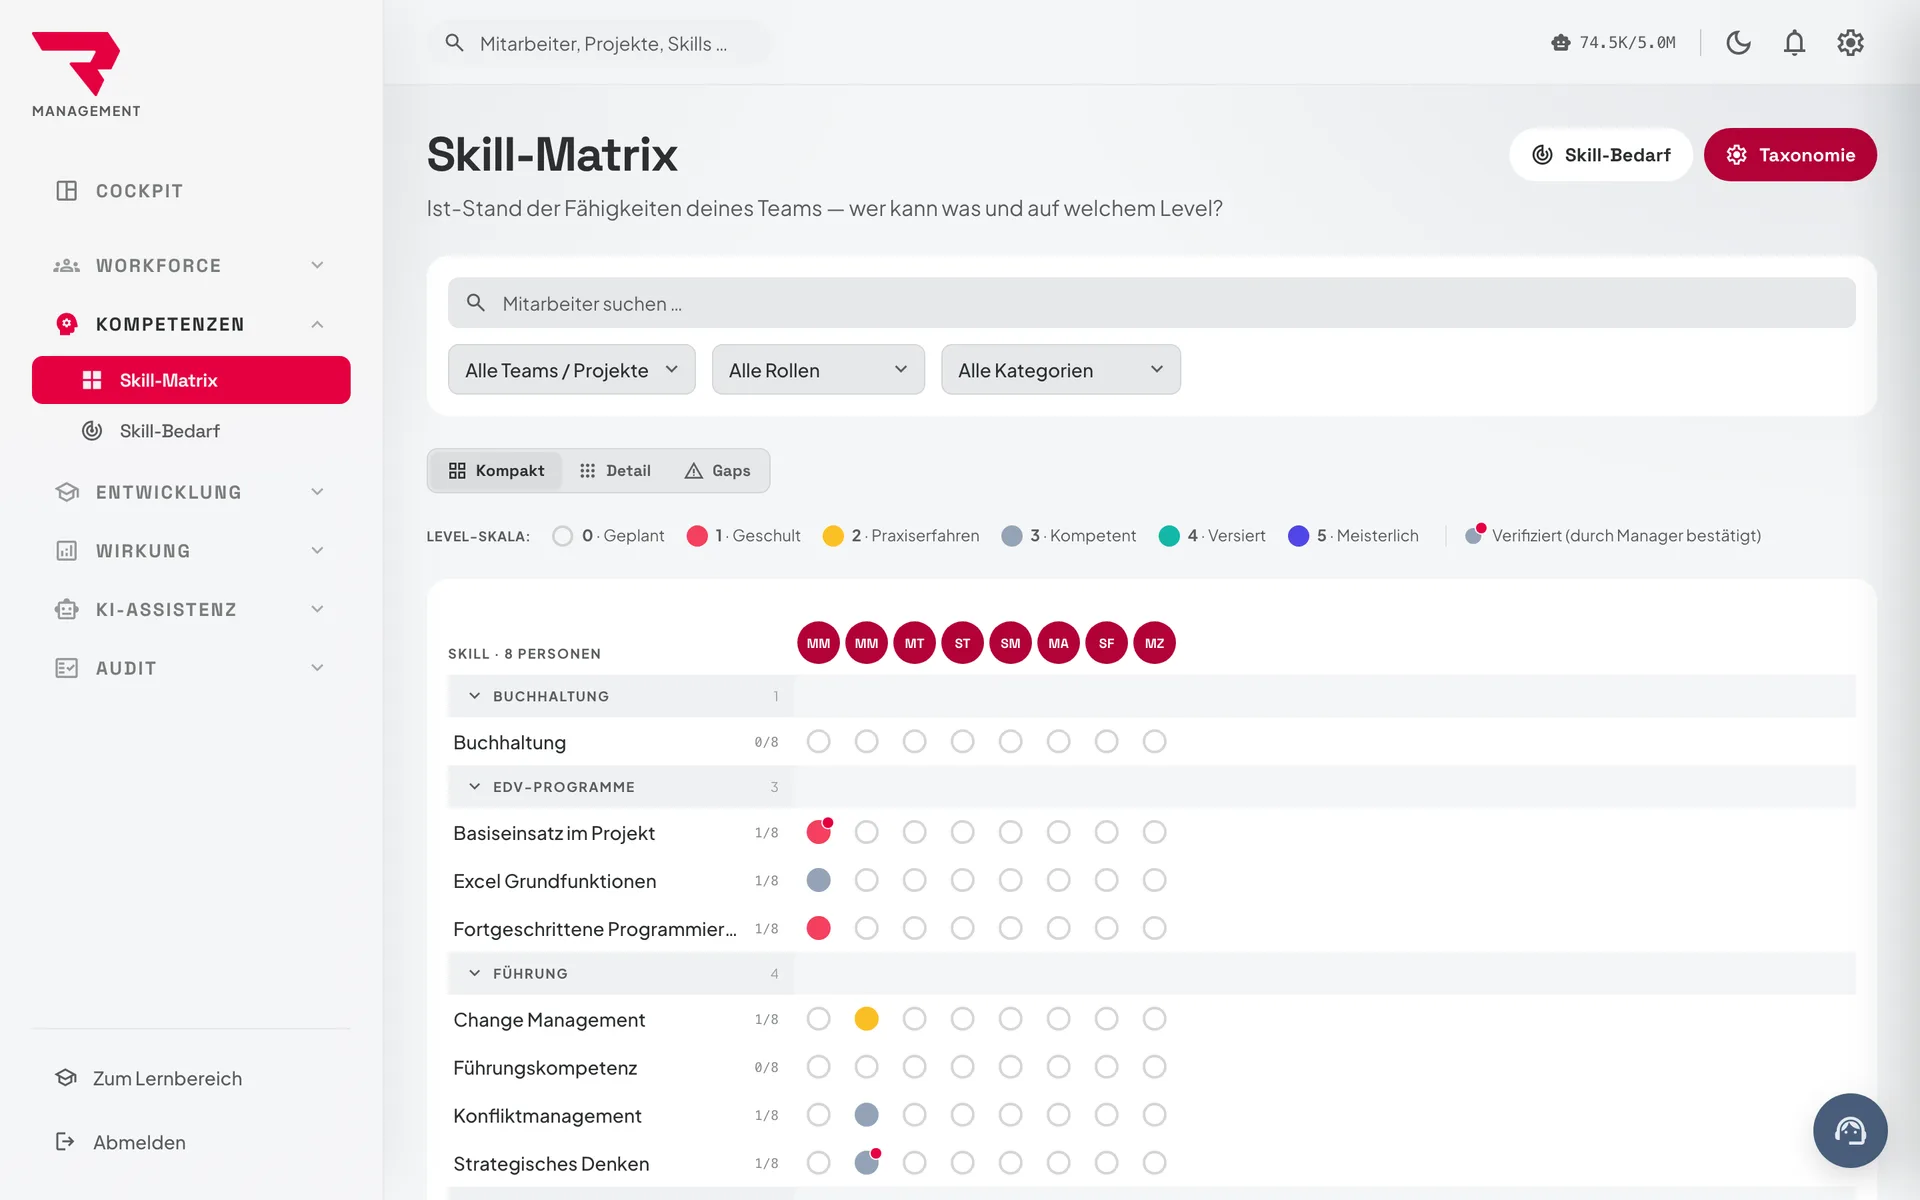Select SM person avatar
Screen dimensions: 1920x1200
1010,643
